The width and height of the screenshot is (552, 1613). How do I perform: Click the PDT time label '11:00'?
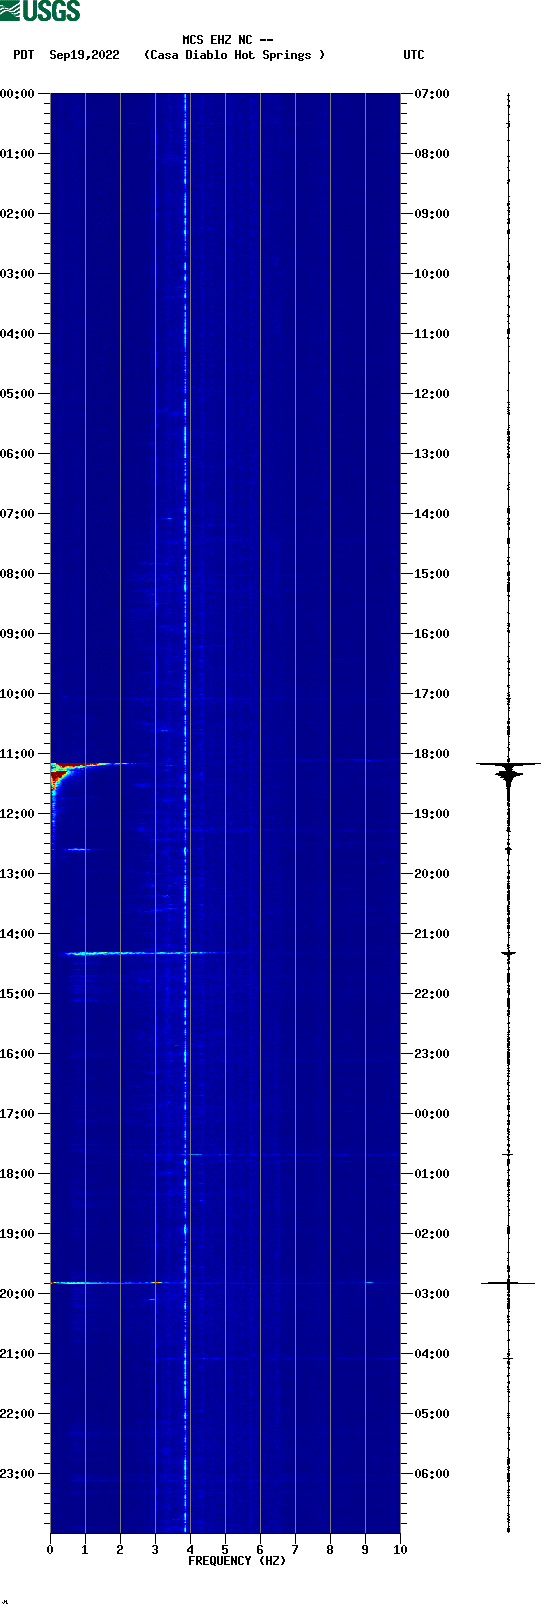(18, 754)
